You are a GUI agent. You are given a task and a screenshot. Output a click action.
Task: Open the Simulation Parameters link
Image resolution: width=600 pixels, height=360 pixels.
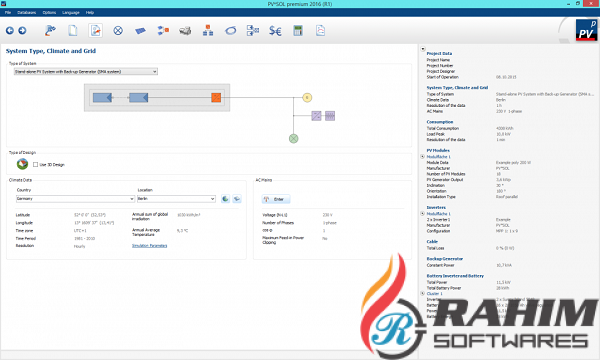[150, 246]
